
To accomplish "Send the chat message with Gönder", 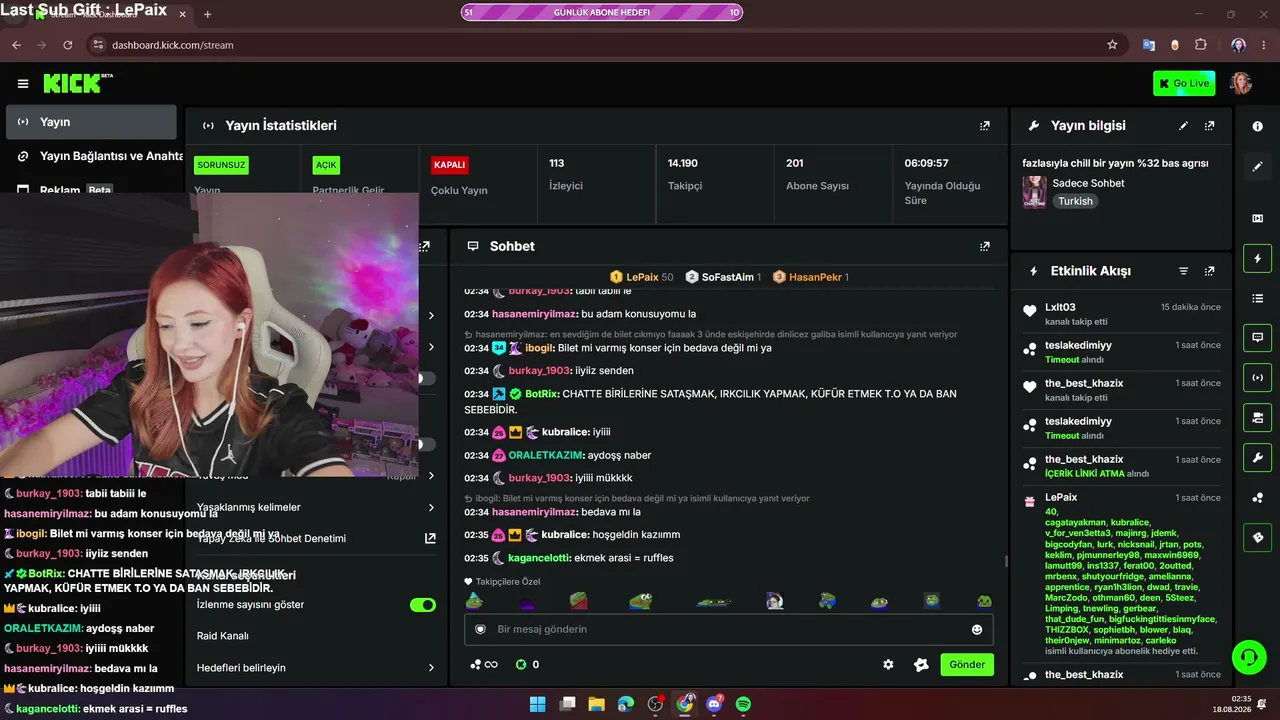I will [967, 664].
